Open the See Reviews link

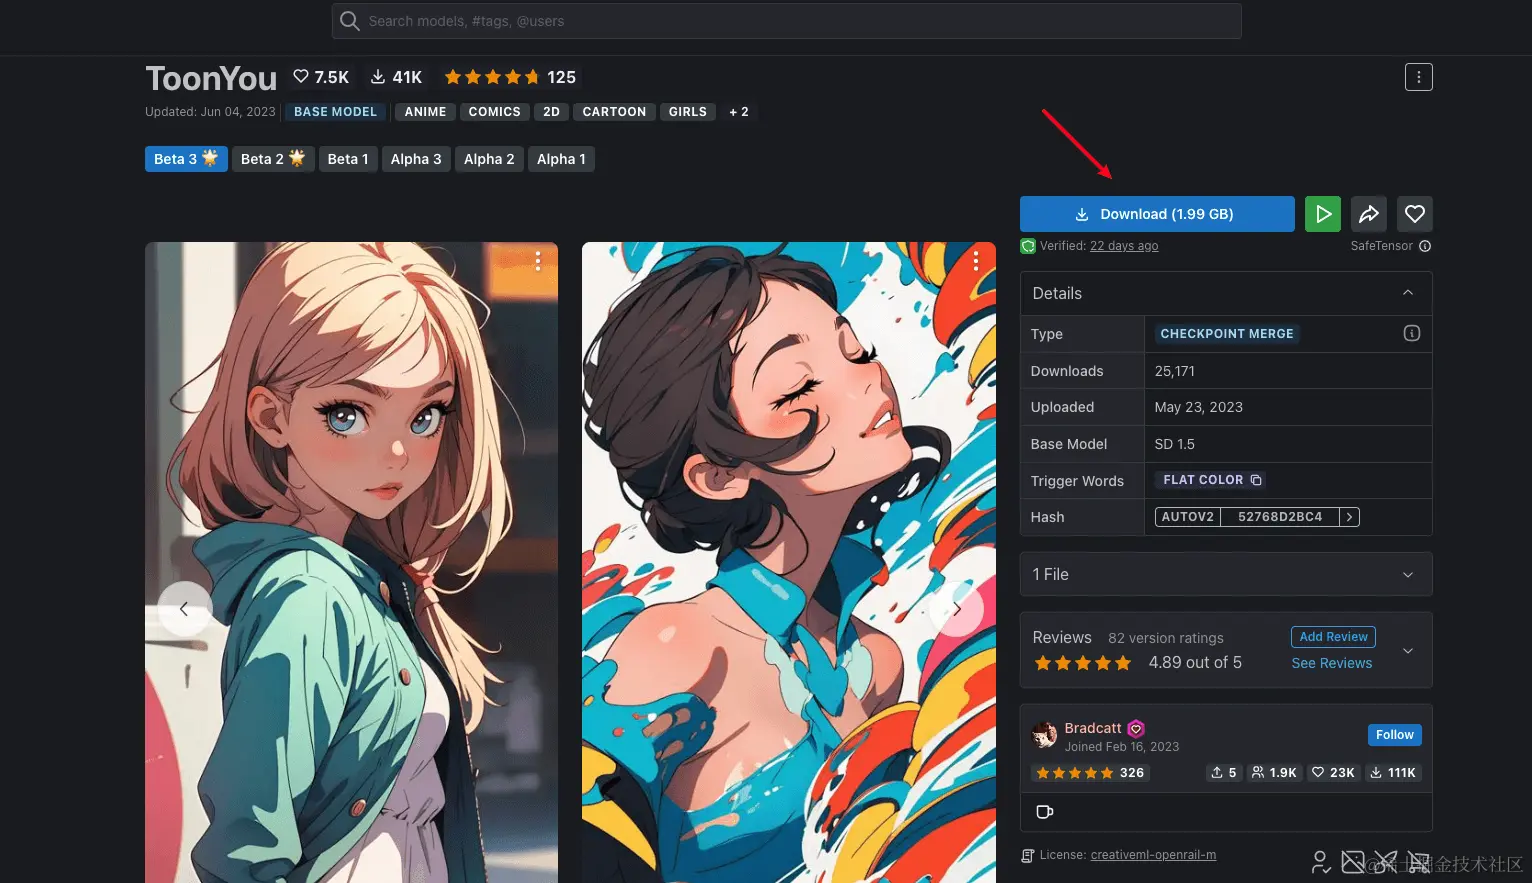tap(1332, 663)
